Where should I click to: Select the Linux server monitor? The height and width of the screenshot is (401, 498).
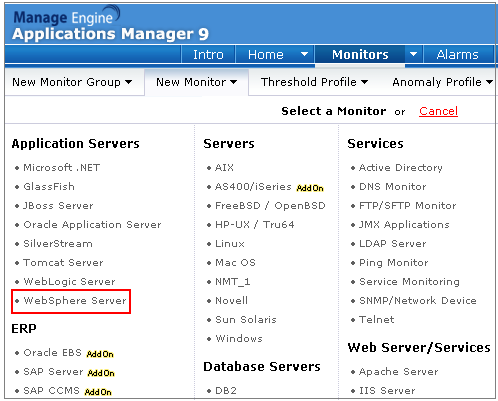tap(230, 244)
